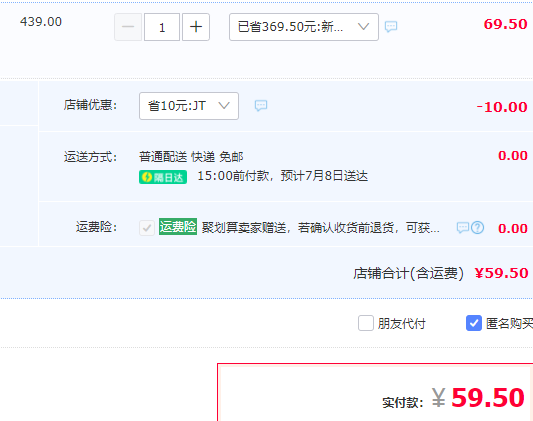This screenshot has width=533, height=421.
Task: Click the green 运费险 tag label
Action: click(178, 227)
